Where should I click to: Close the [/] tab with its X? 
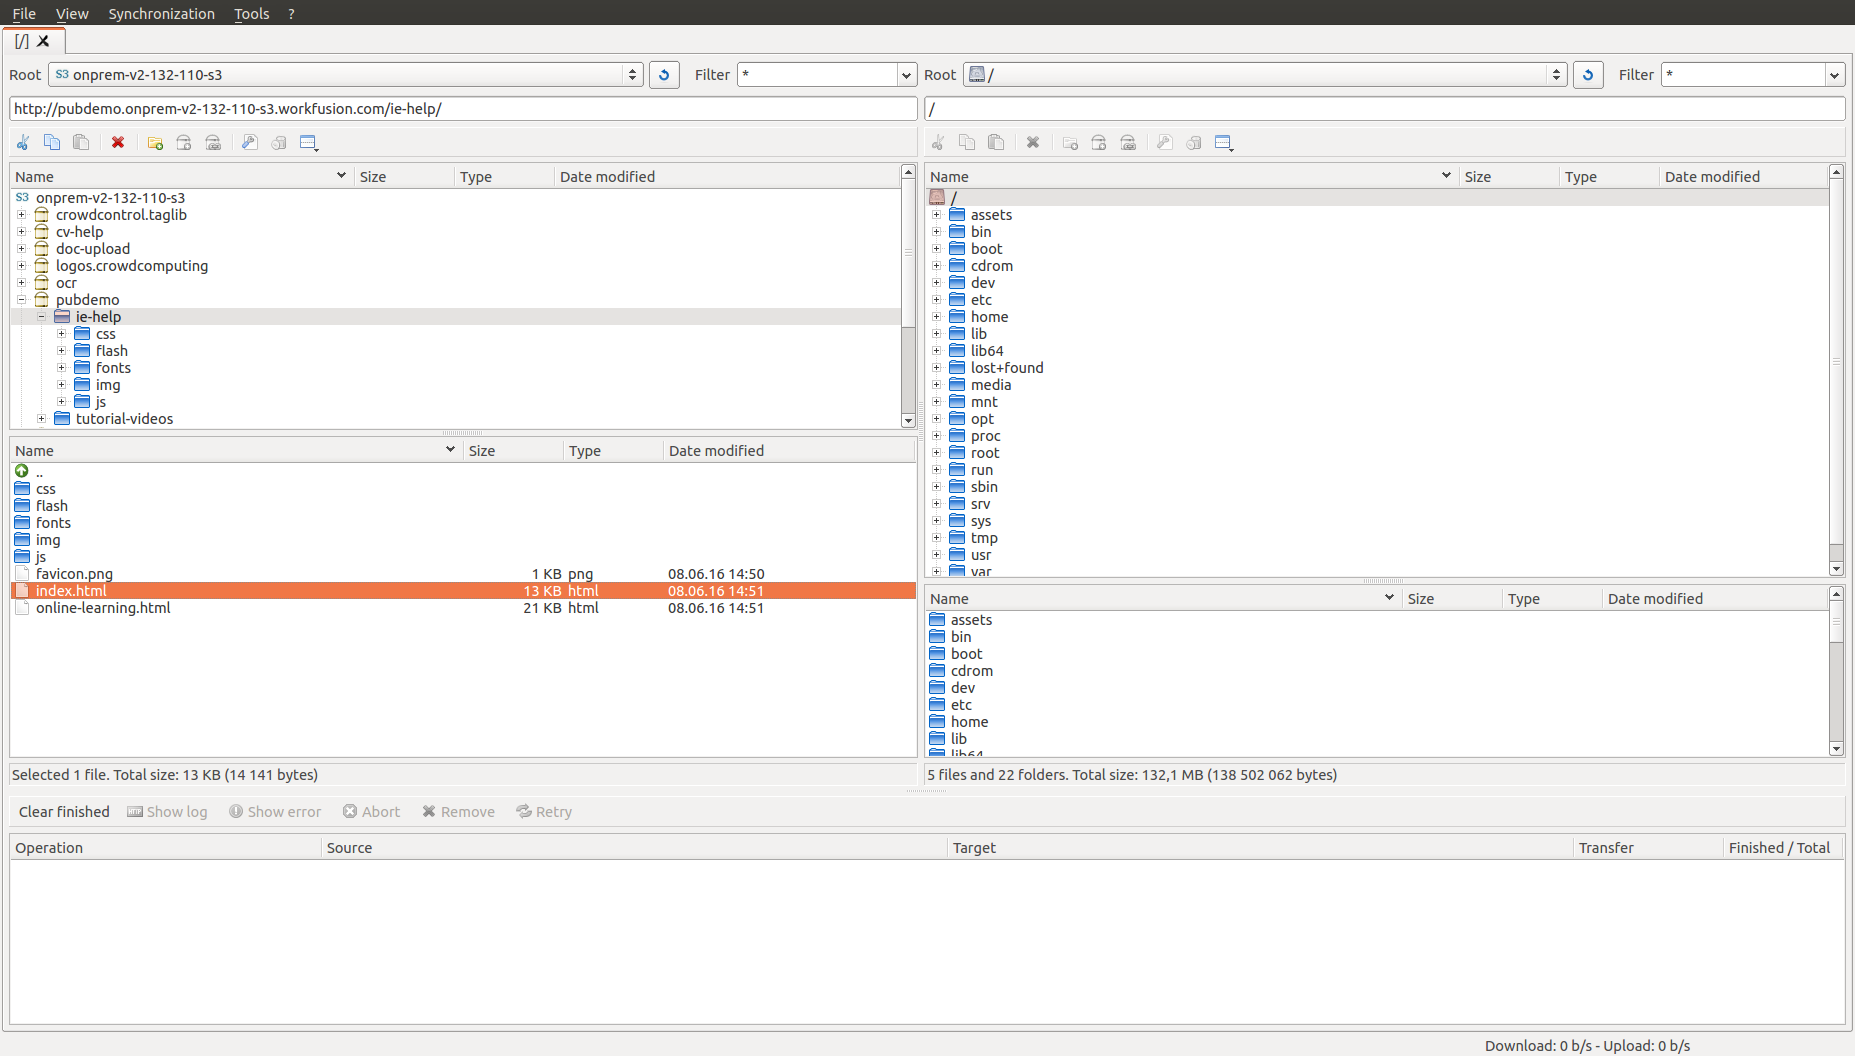point(43,41)
